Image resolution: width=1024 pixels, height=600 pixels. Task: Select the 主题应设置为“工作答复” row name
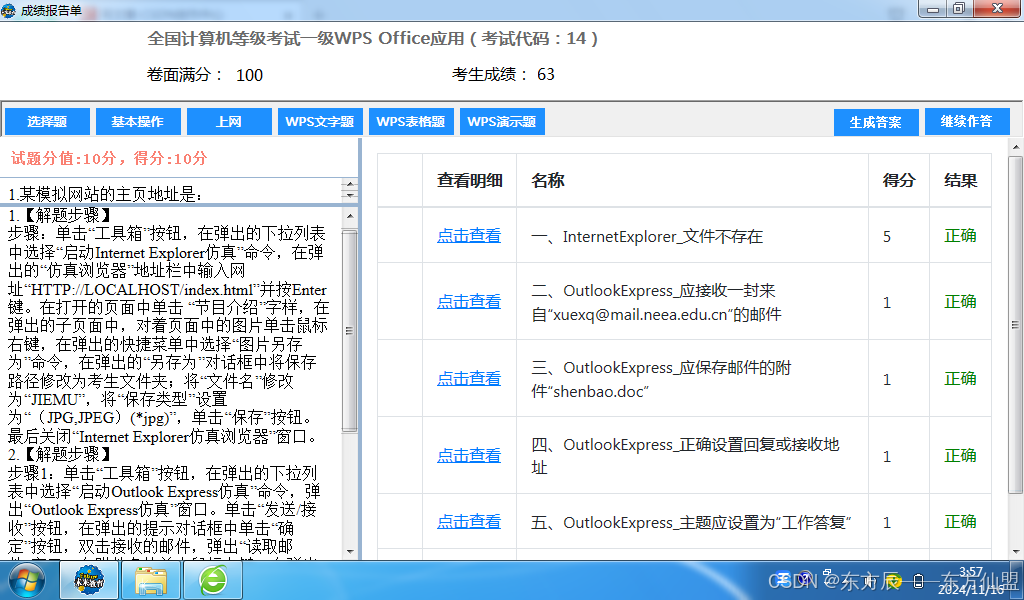692,522
